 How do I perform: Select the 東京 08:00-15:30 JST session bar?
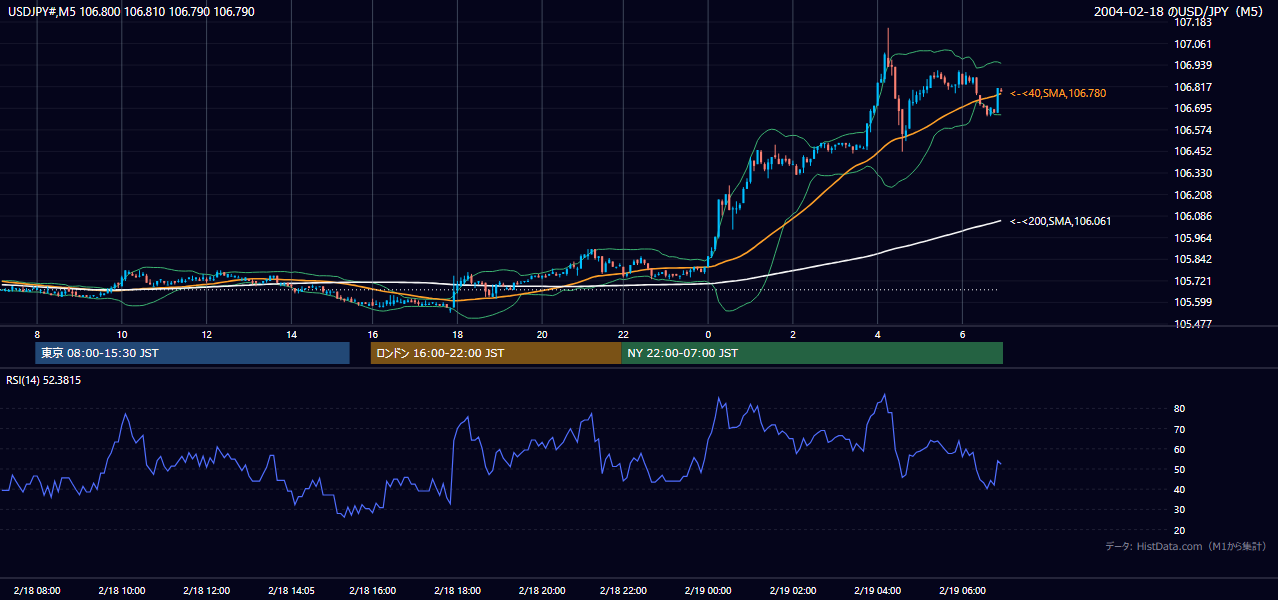pos(192,353)
